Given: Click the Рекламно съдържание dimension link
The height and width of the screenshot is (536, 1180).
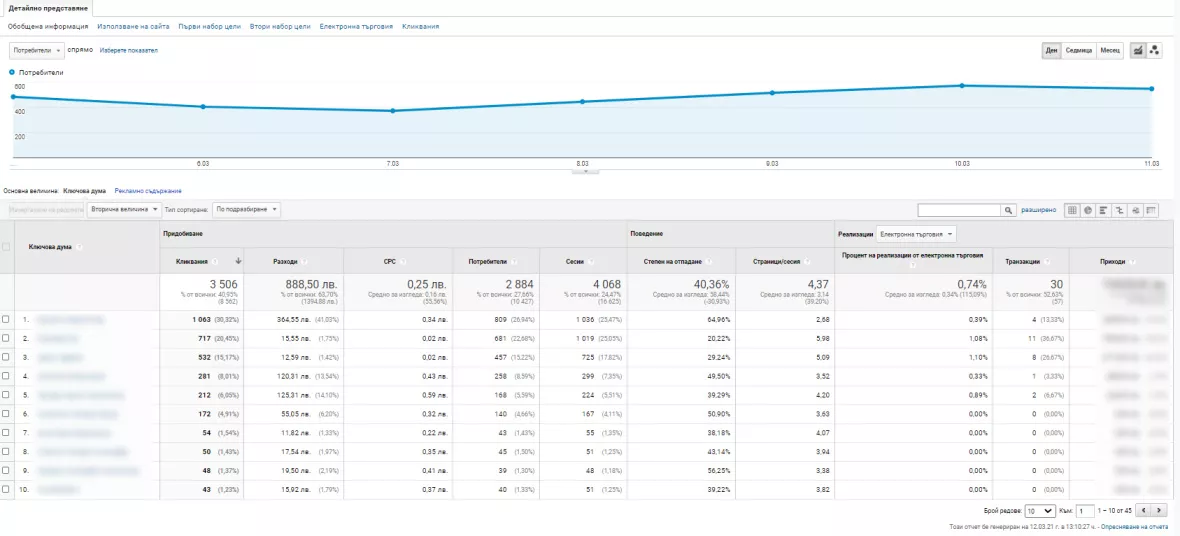Looking at the screenshot, I should [148, 191].
